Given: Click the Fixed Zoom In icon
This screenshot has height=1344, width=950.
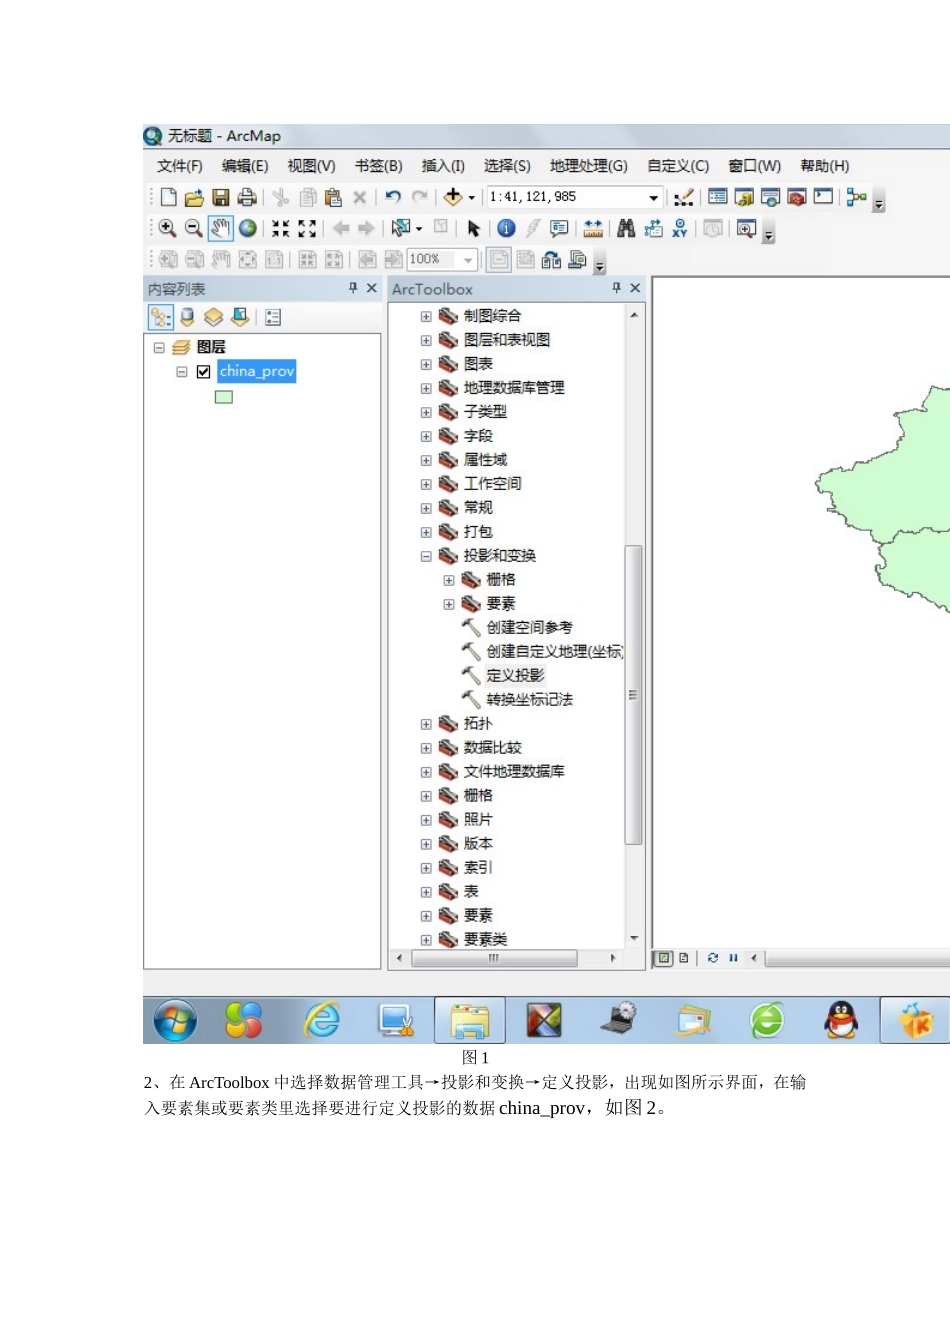Looking at the screenshot, I should click(281, 228).
